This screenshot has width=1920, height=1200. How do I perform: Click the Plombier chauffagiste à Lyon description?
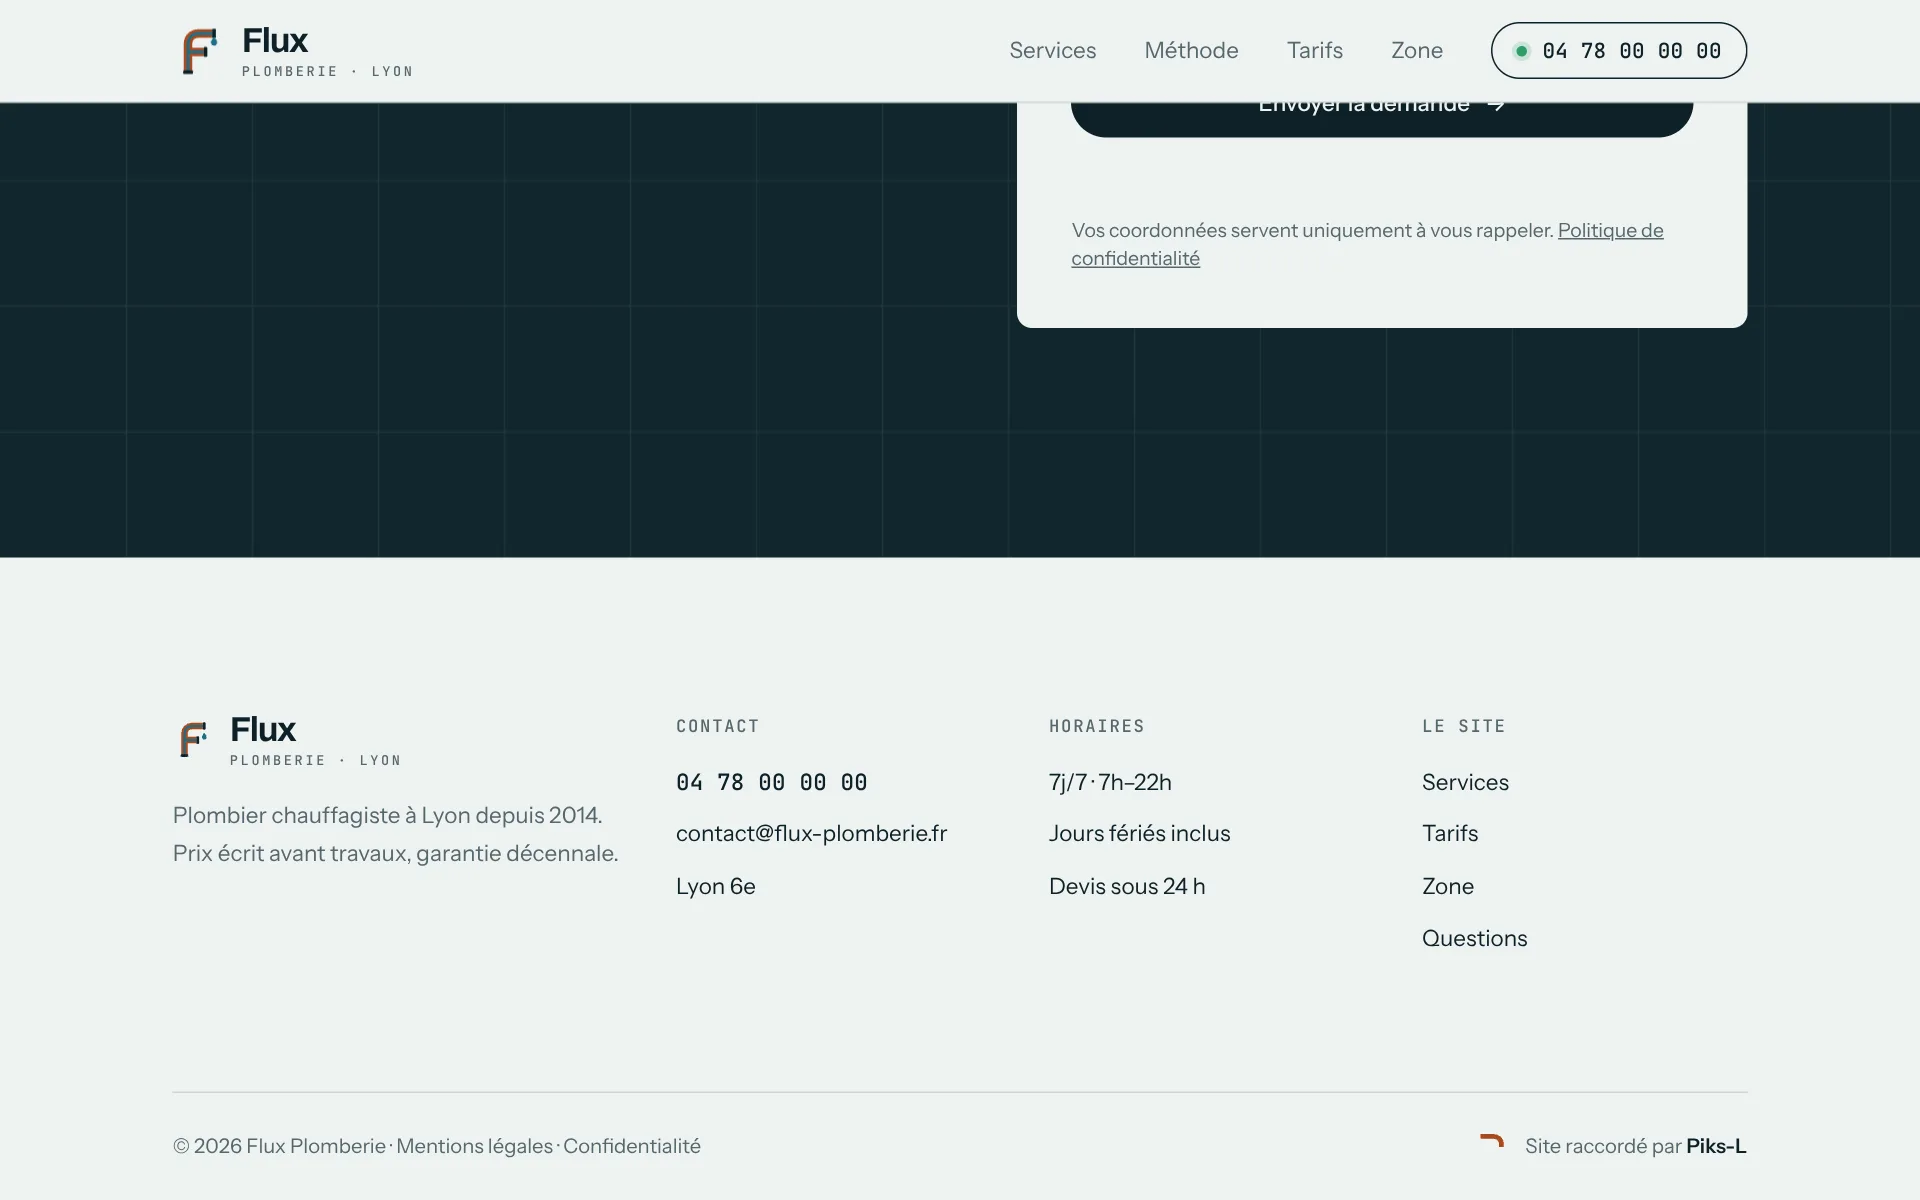click(x=395, y=834)
